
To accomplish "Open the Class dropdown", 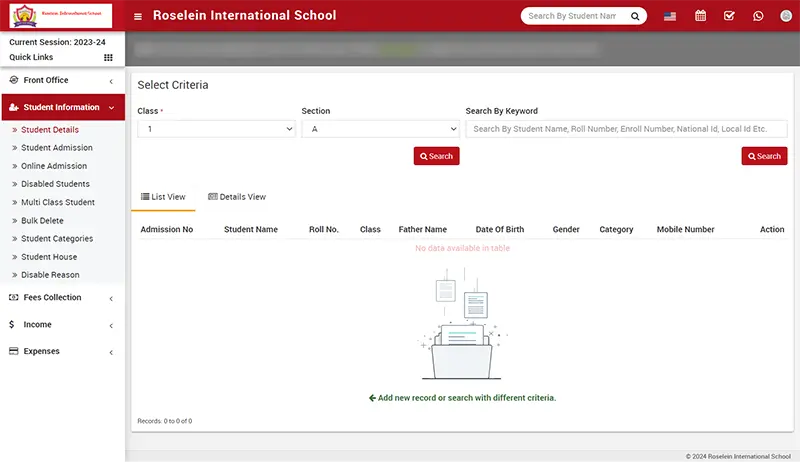I will point(216,129).
